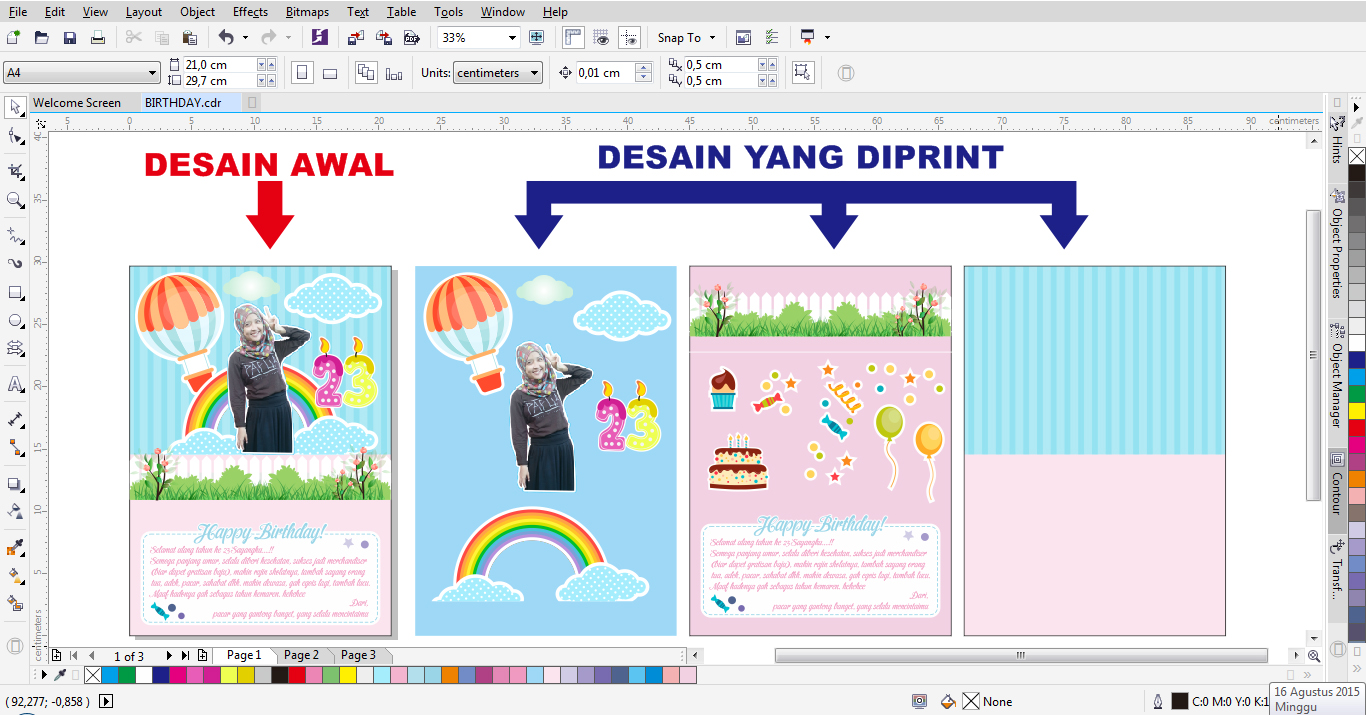Image resolution: width=1366 pixels, height=715 pixels.
Task: Open the Application Launcher icon
Action: coord(807,38)
